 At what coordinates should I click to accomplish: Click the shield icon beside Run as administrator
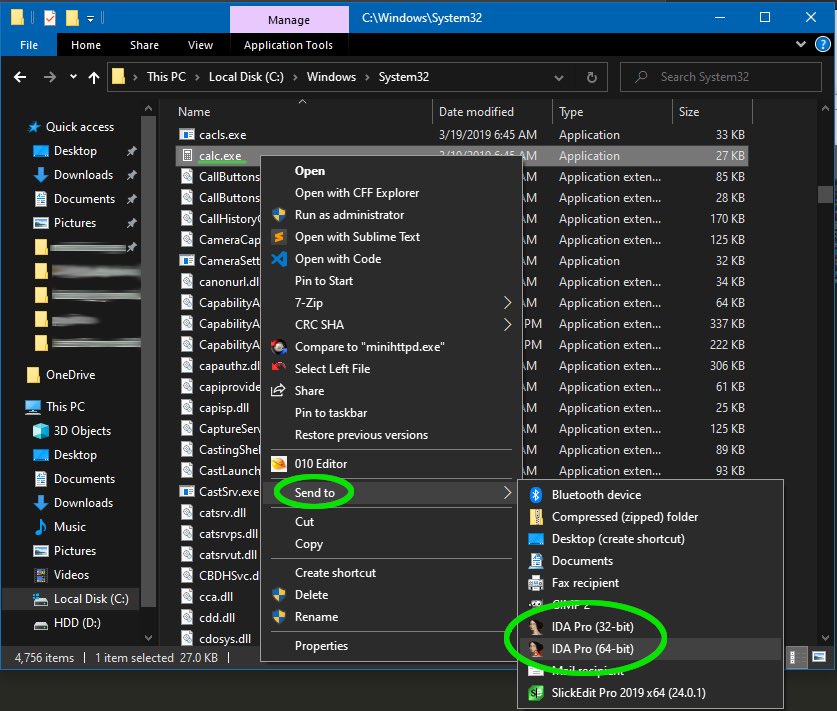coord(279,215)
